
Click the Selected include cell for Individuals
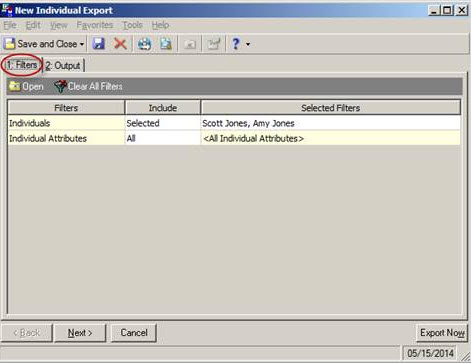[163, 123]
